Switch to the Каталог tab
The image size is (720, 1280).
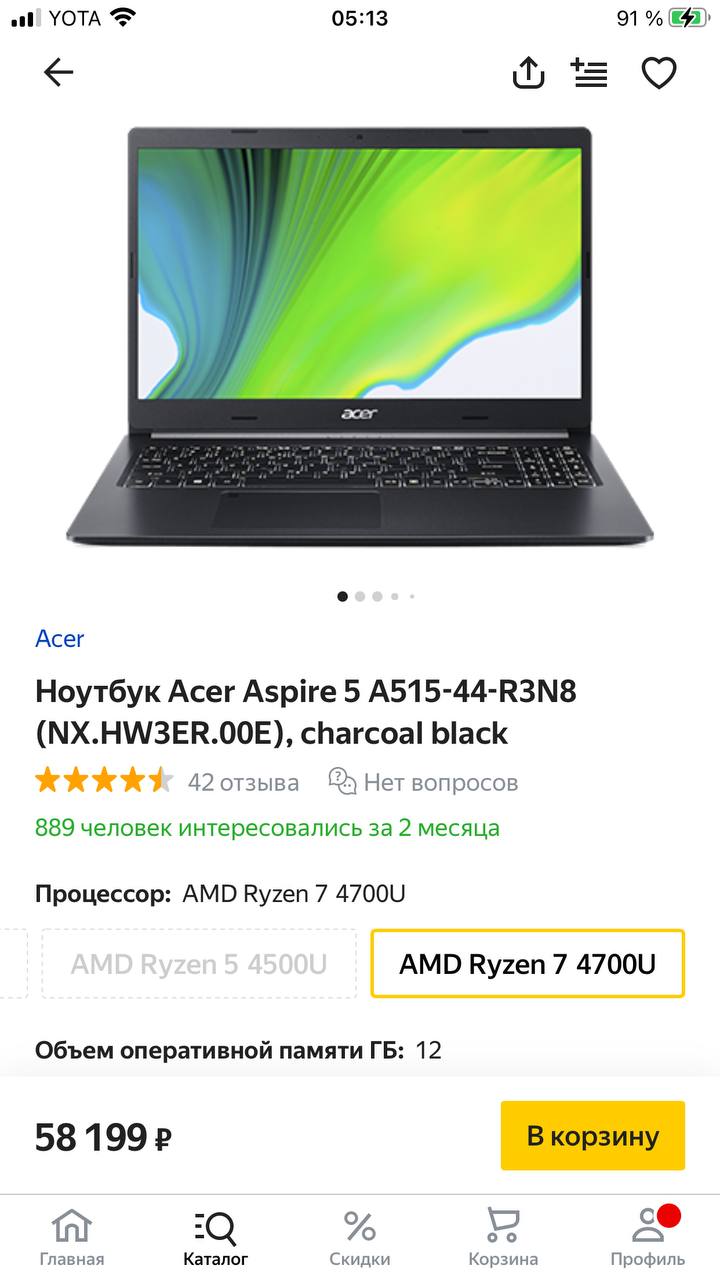point(216,1237)
